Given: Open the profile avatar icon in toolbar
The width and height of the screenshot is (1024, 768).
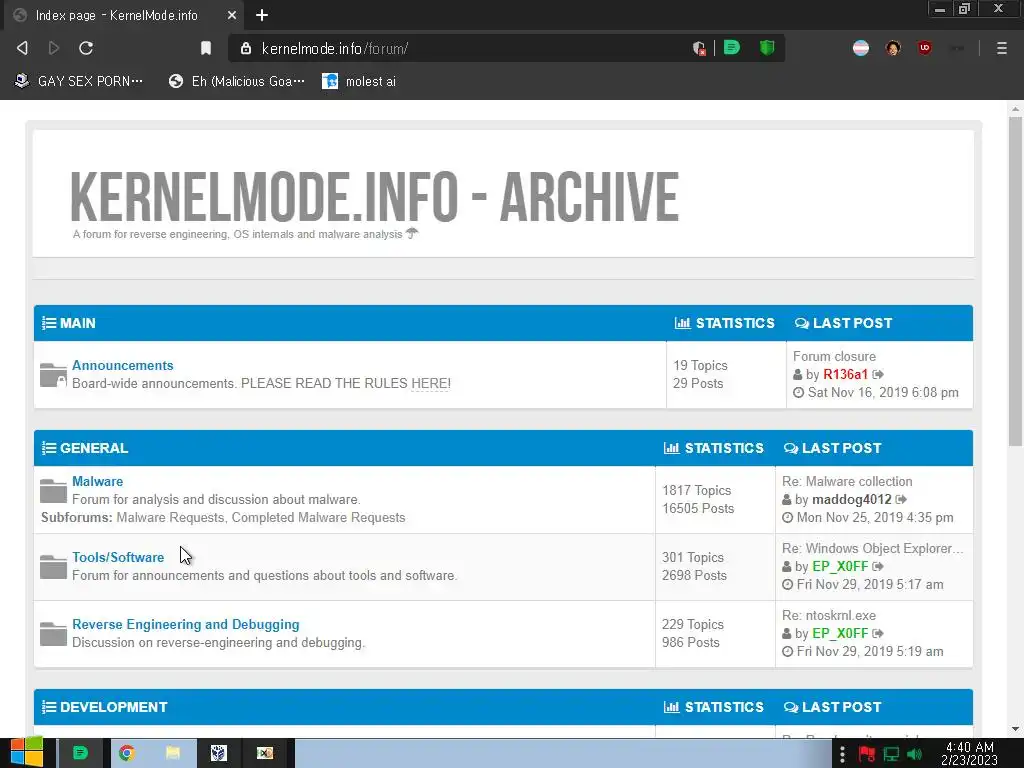Looking at the screenshot, I should pyautogui.click(x=893, y=48).
